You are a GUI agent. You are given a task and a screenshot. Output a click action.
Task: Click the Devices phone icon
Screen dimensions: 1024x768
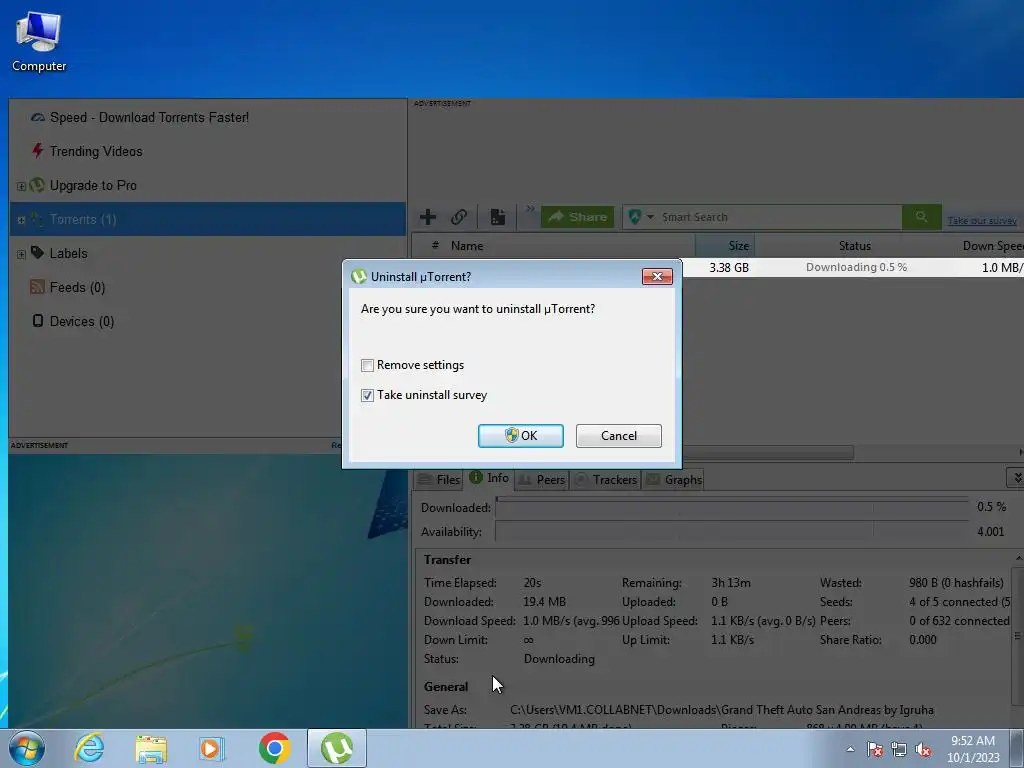[x=38, y=321]
